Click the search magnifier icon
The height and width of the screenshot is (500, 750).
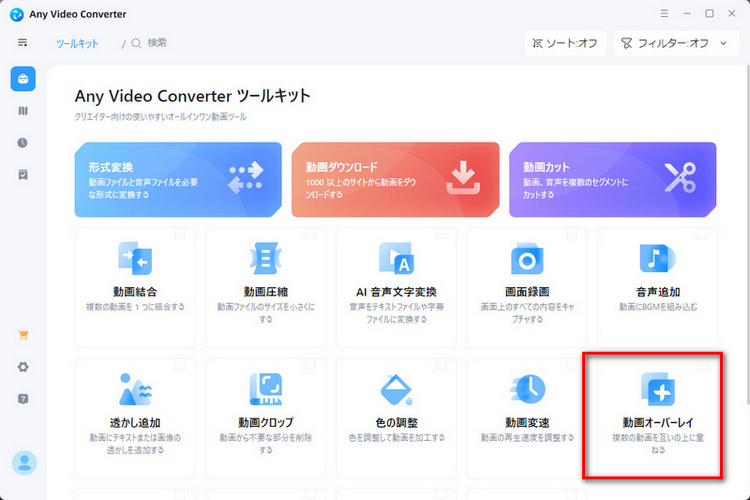[x=136, y=43]
